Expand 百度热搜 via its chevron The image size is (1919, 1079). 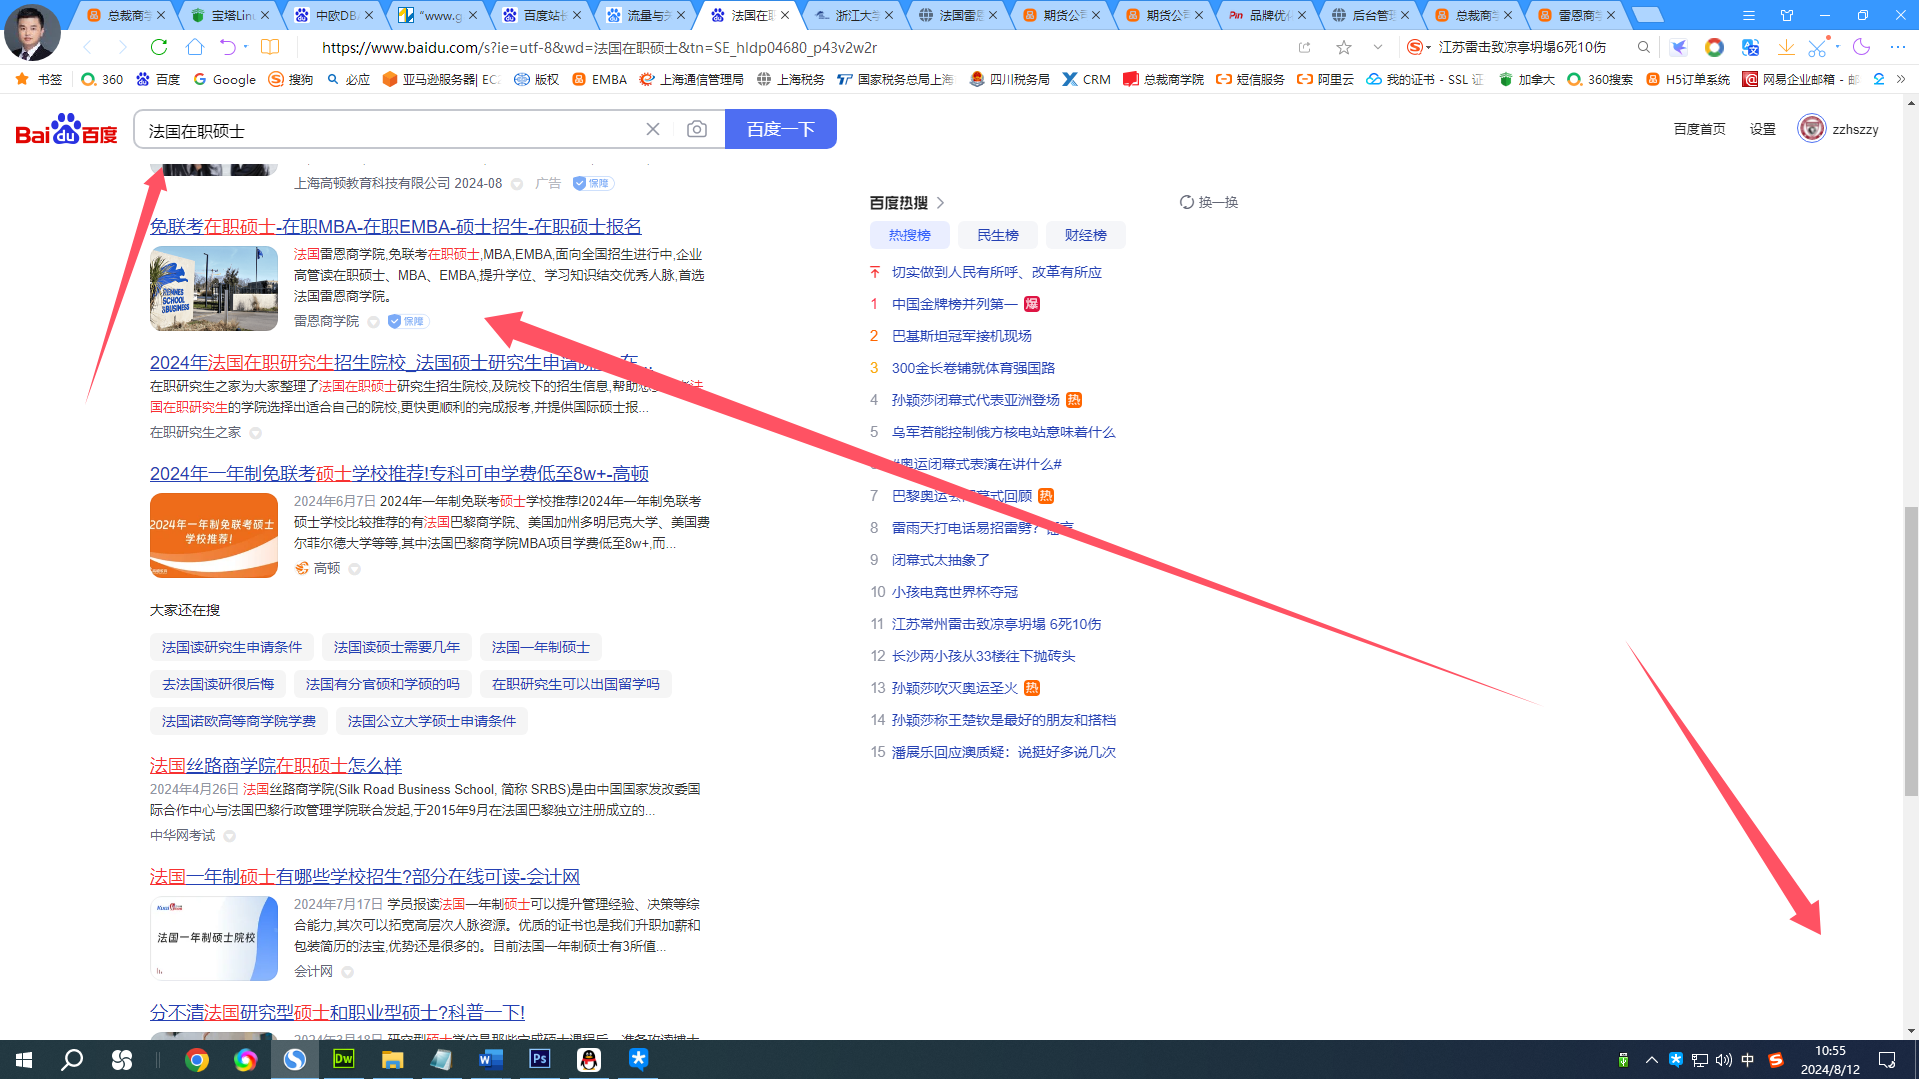point(941,202)
